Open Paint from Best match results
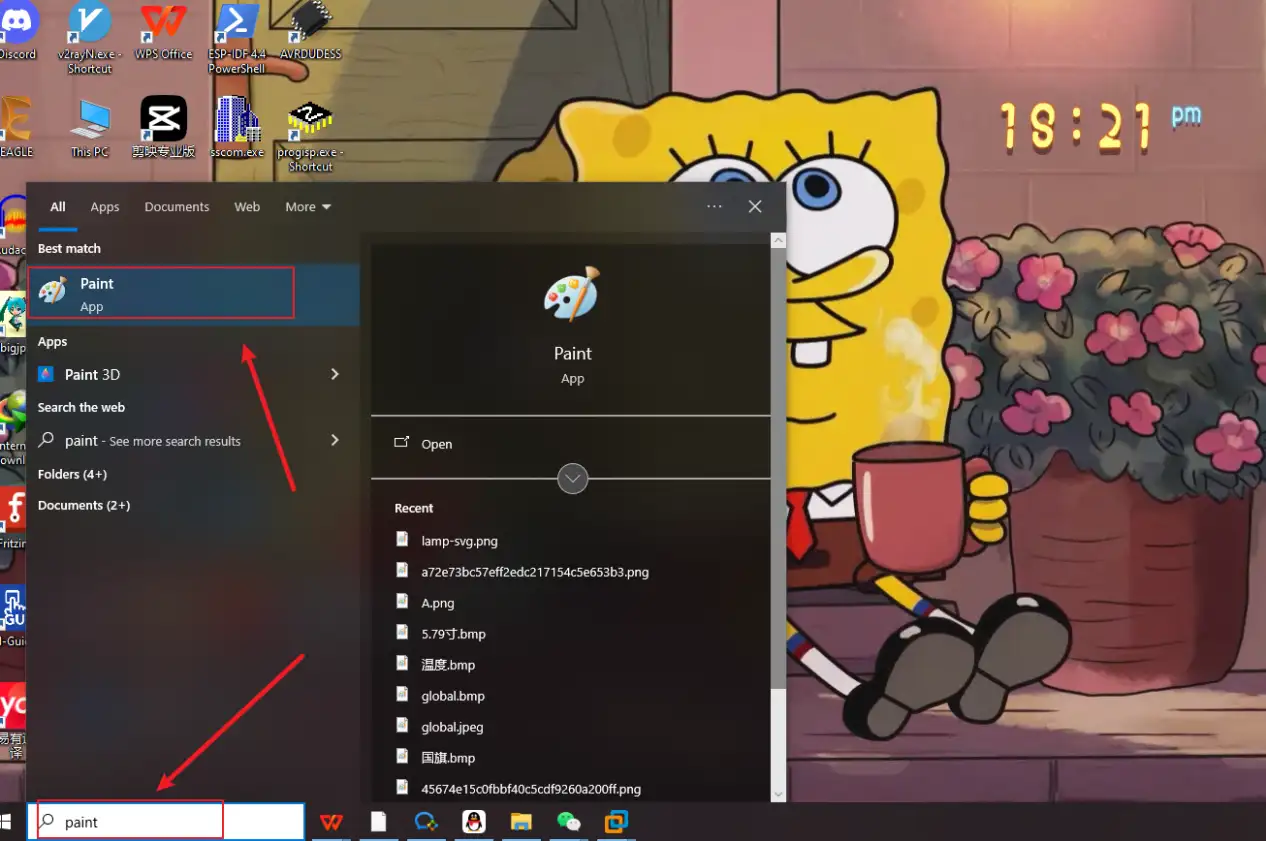The image size is (1266, 841). coord(160,293)
